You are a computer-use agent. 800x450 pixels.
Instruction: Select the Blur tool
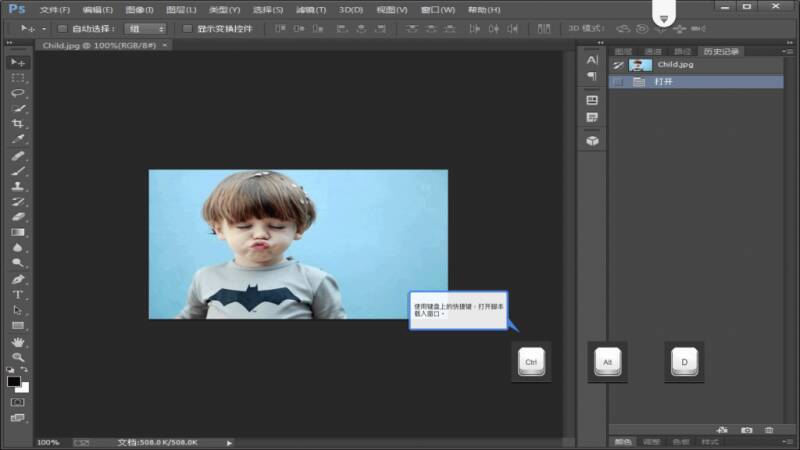(x=18, y=247)
